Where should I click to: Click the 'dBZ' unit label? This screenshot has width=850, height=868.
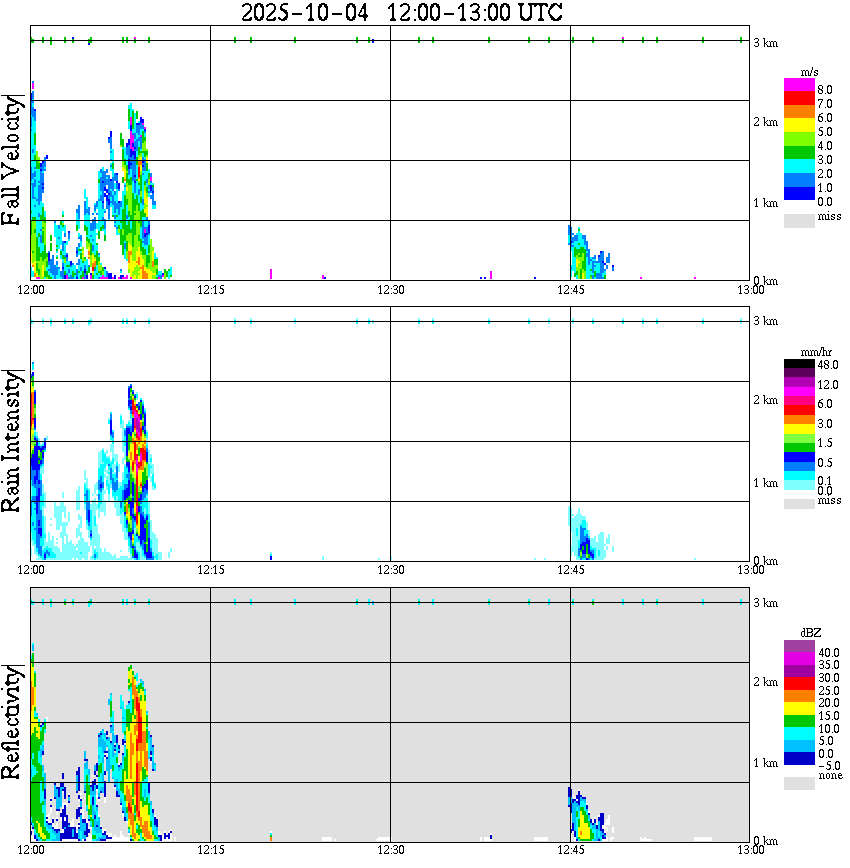810,632
